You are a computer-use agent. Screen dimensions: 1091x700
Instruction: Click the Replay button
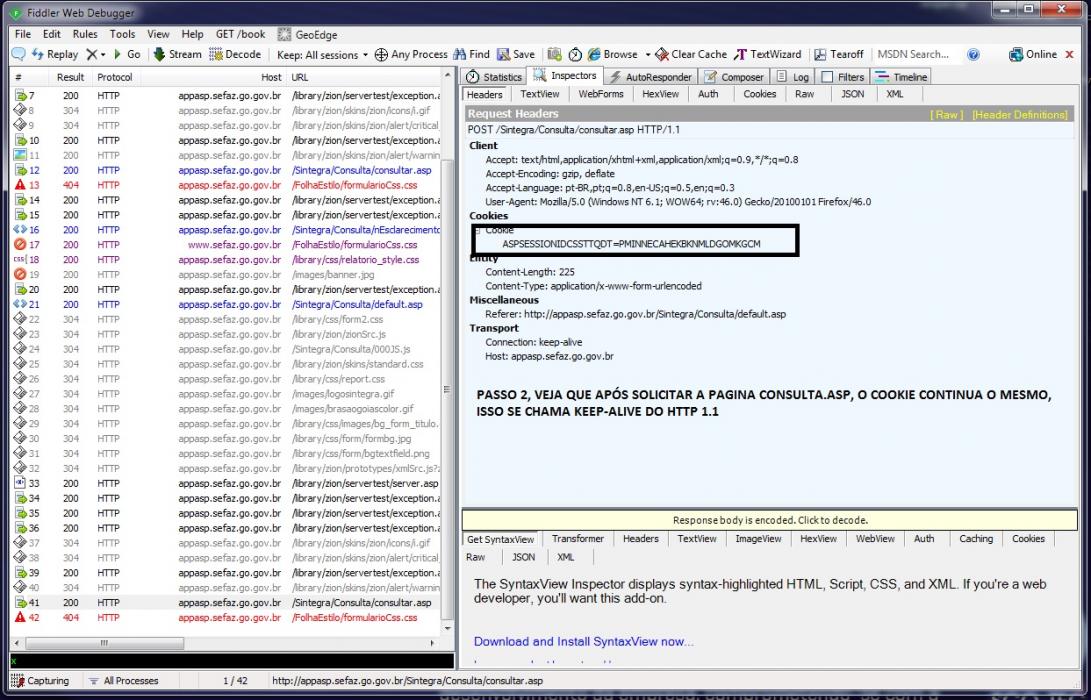click(x=55, y=54)
